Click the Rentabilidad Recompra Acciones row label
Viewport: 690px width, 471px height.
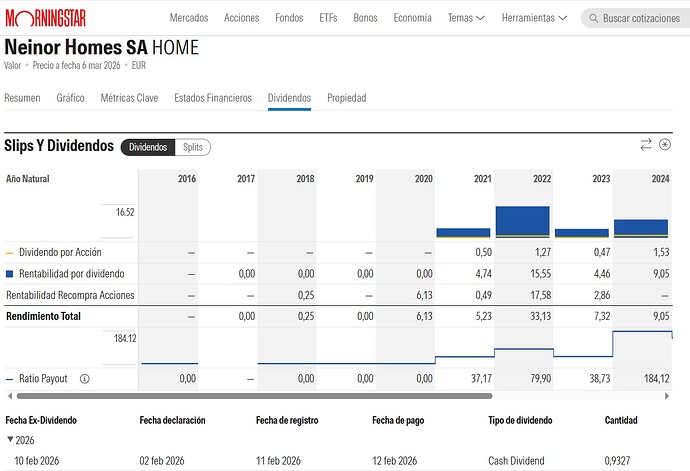point(70,295)
